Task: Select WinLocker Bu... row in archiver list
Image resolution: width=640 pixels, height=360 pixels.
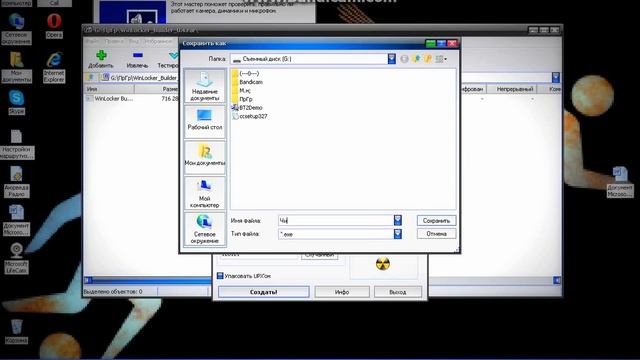Action: 109,99
